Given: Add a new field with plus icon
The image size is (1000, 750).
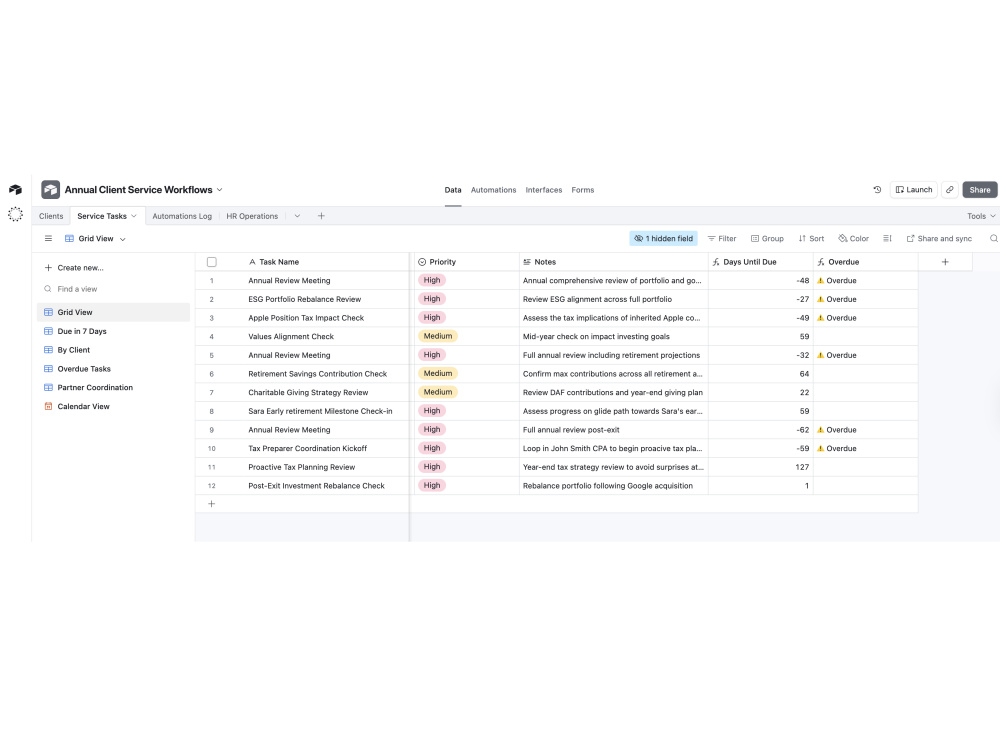Looking at the screenshot, I should coord(945,262).
